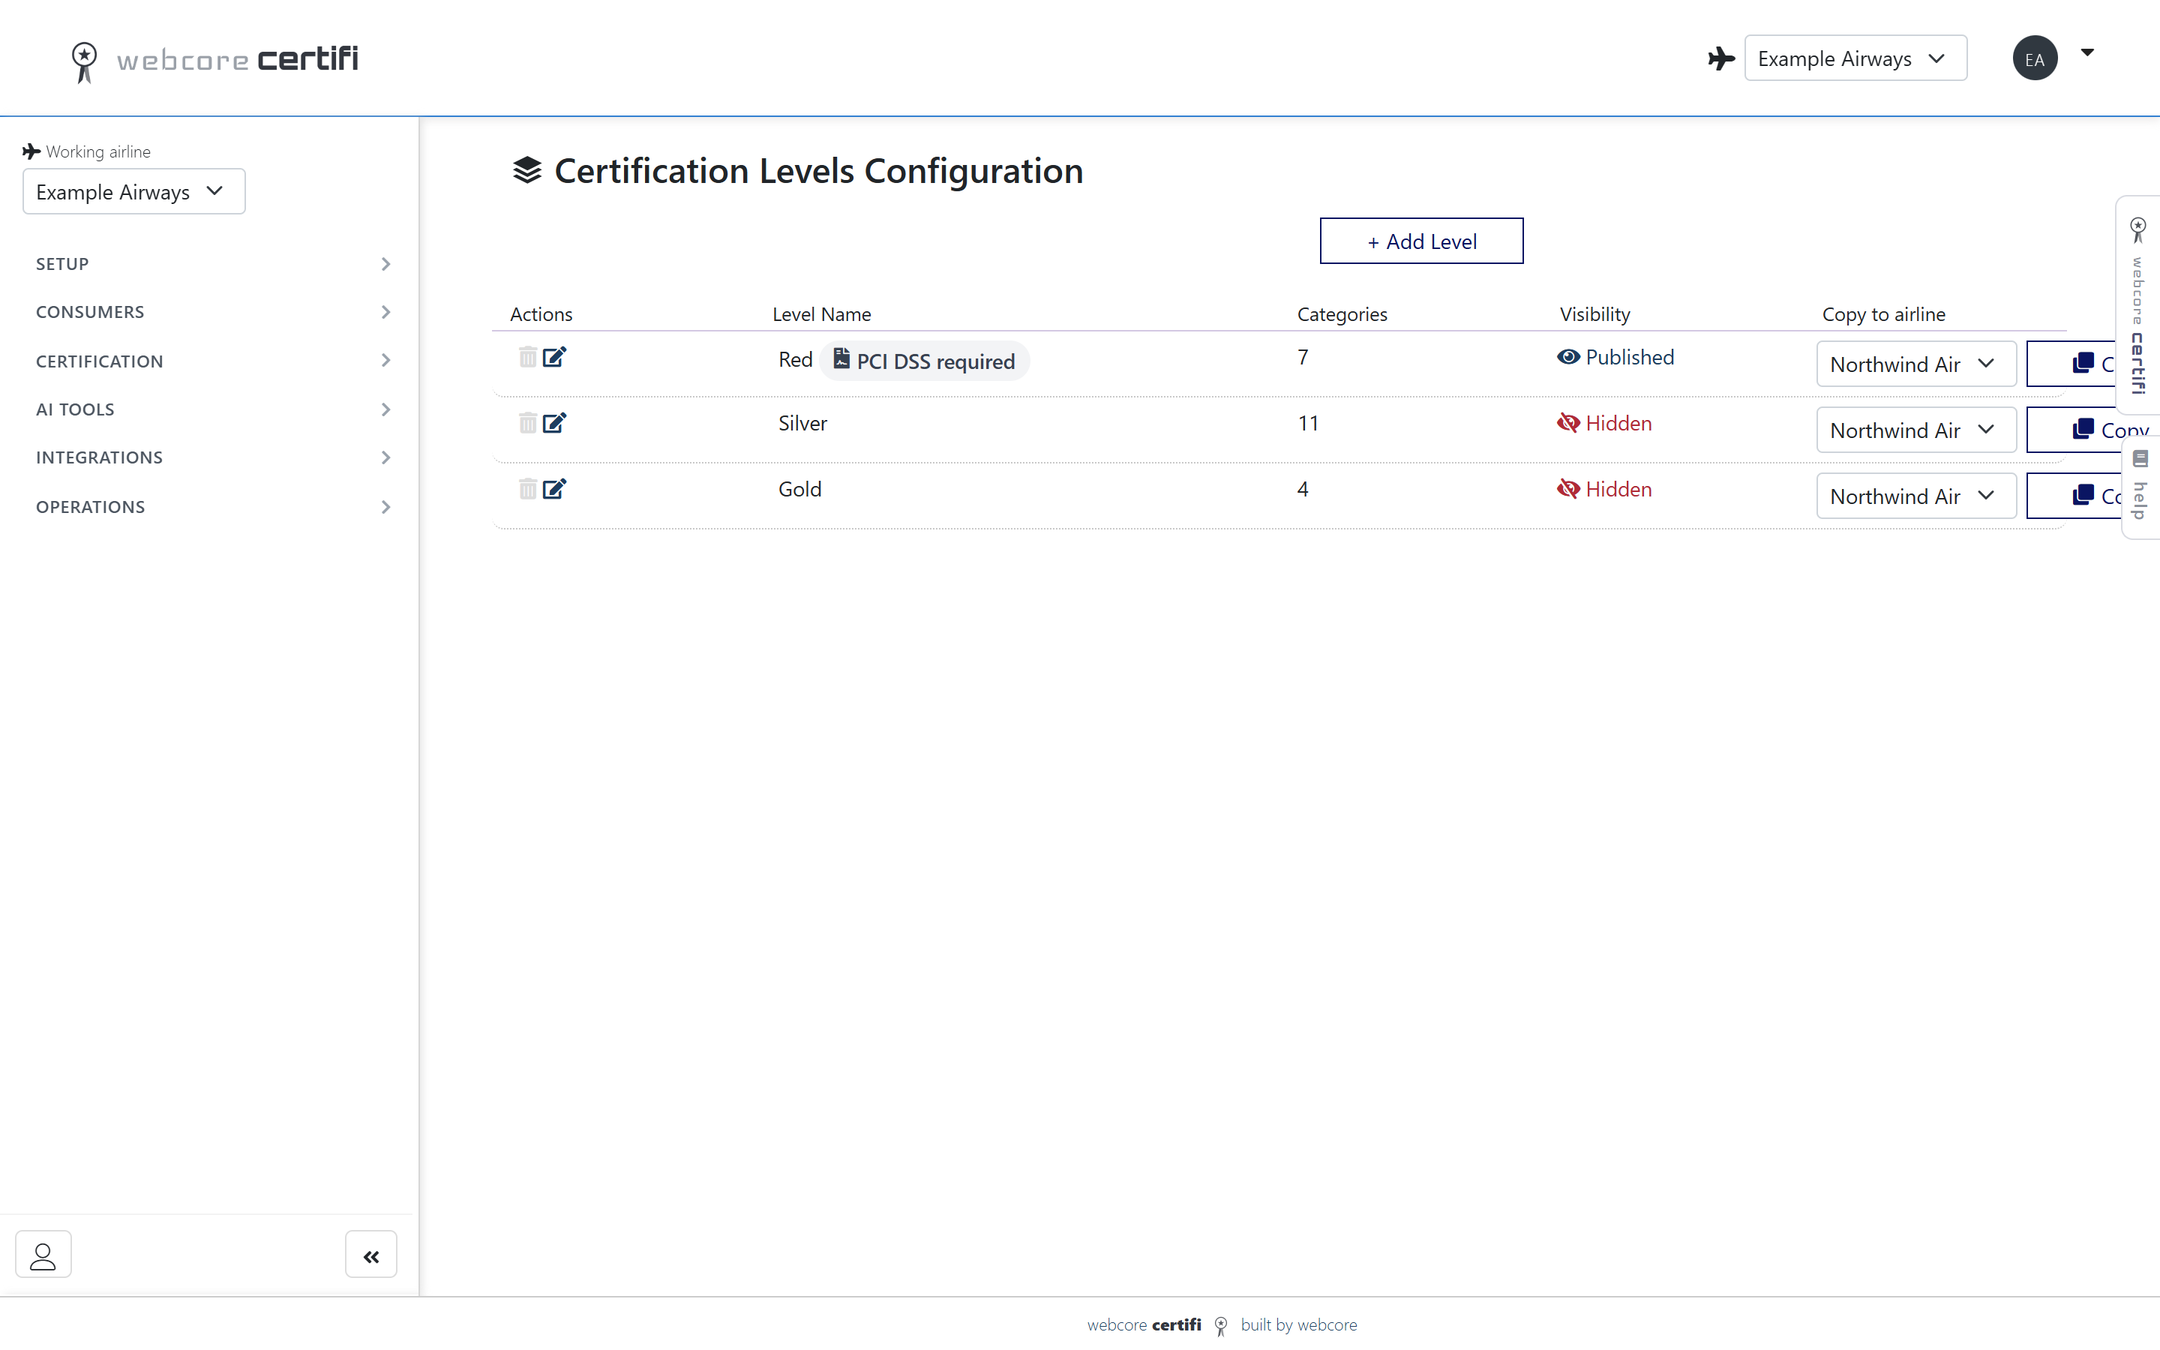
Task: Click the webcore certifi footer text
Action: click(x=1144, y=1325)
